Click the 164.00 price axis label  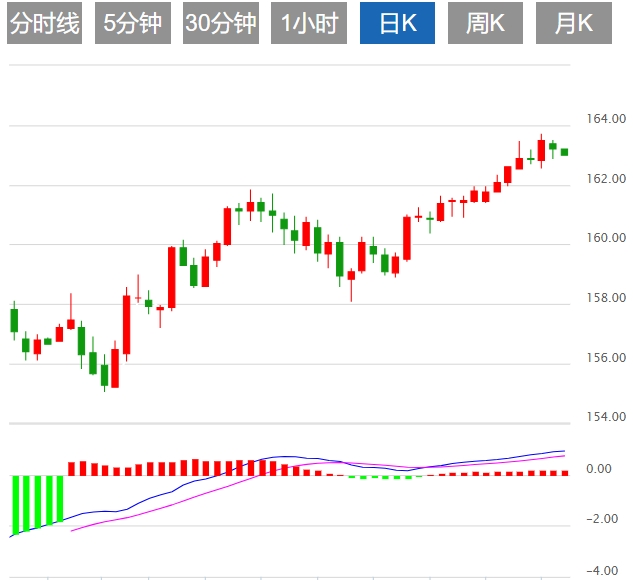(606, 119)
